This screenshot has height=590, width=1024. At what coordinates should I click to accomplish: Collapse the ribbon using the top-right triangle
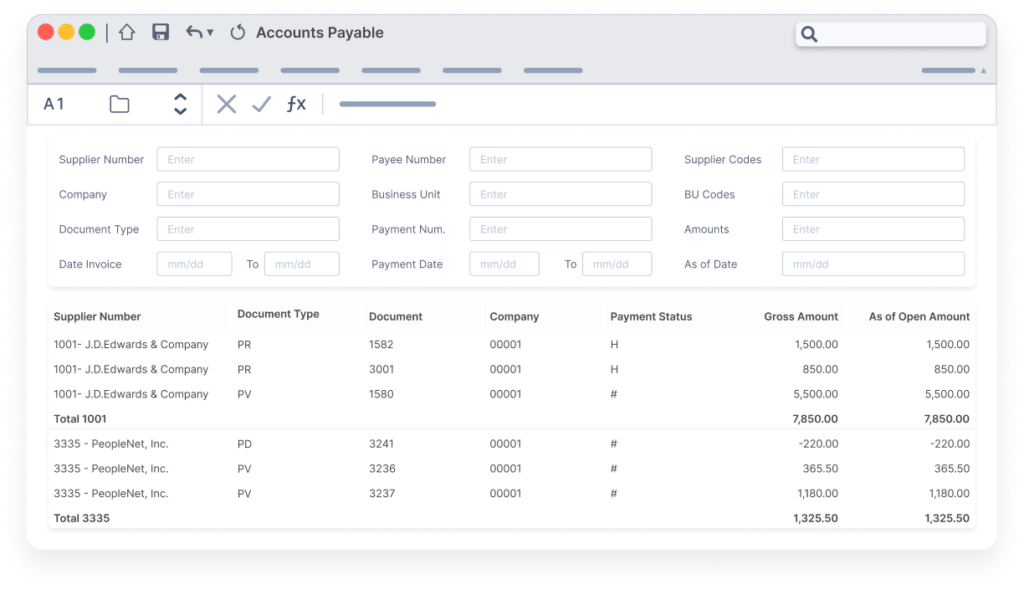pyautogui.click(x=984, y=70)
